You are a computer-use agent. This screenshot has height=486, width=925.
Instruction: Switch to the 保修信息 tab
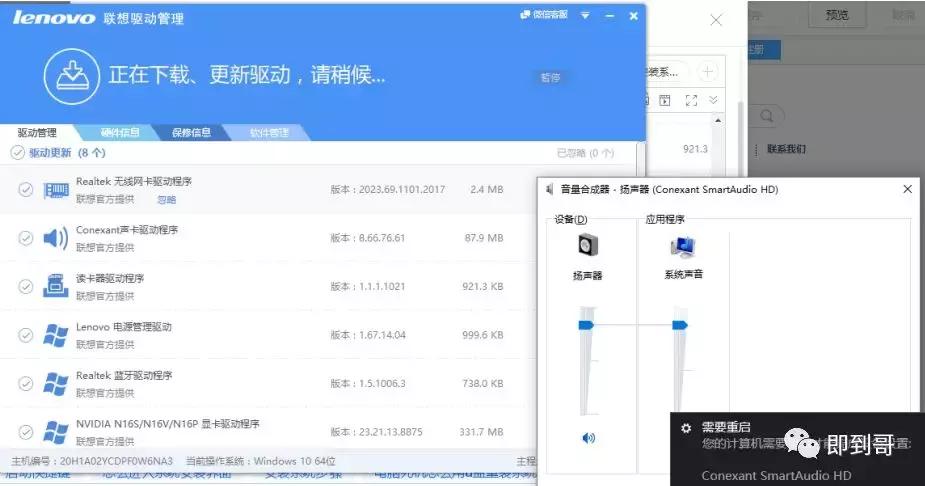[x=191, y=133]
